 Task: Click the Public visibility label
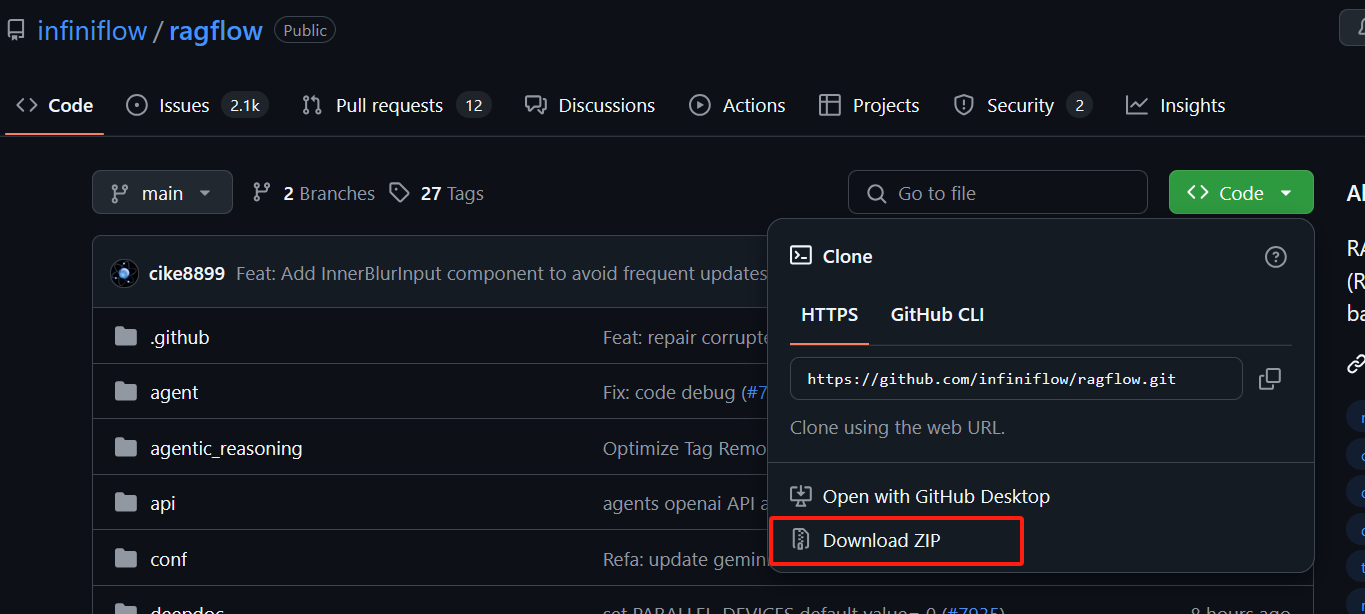305,30
